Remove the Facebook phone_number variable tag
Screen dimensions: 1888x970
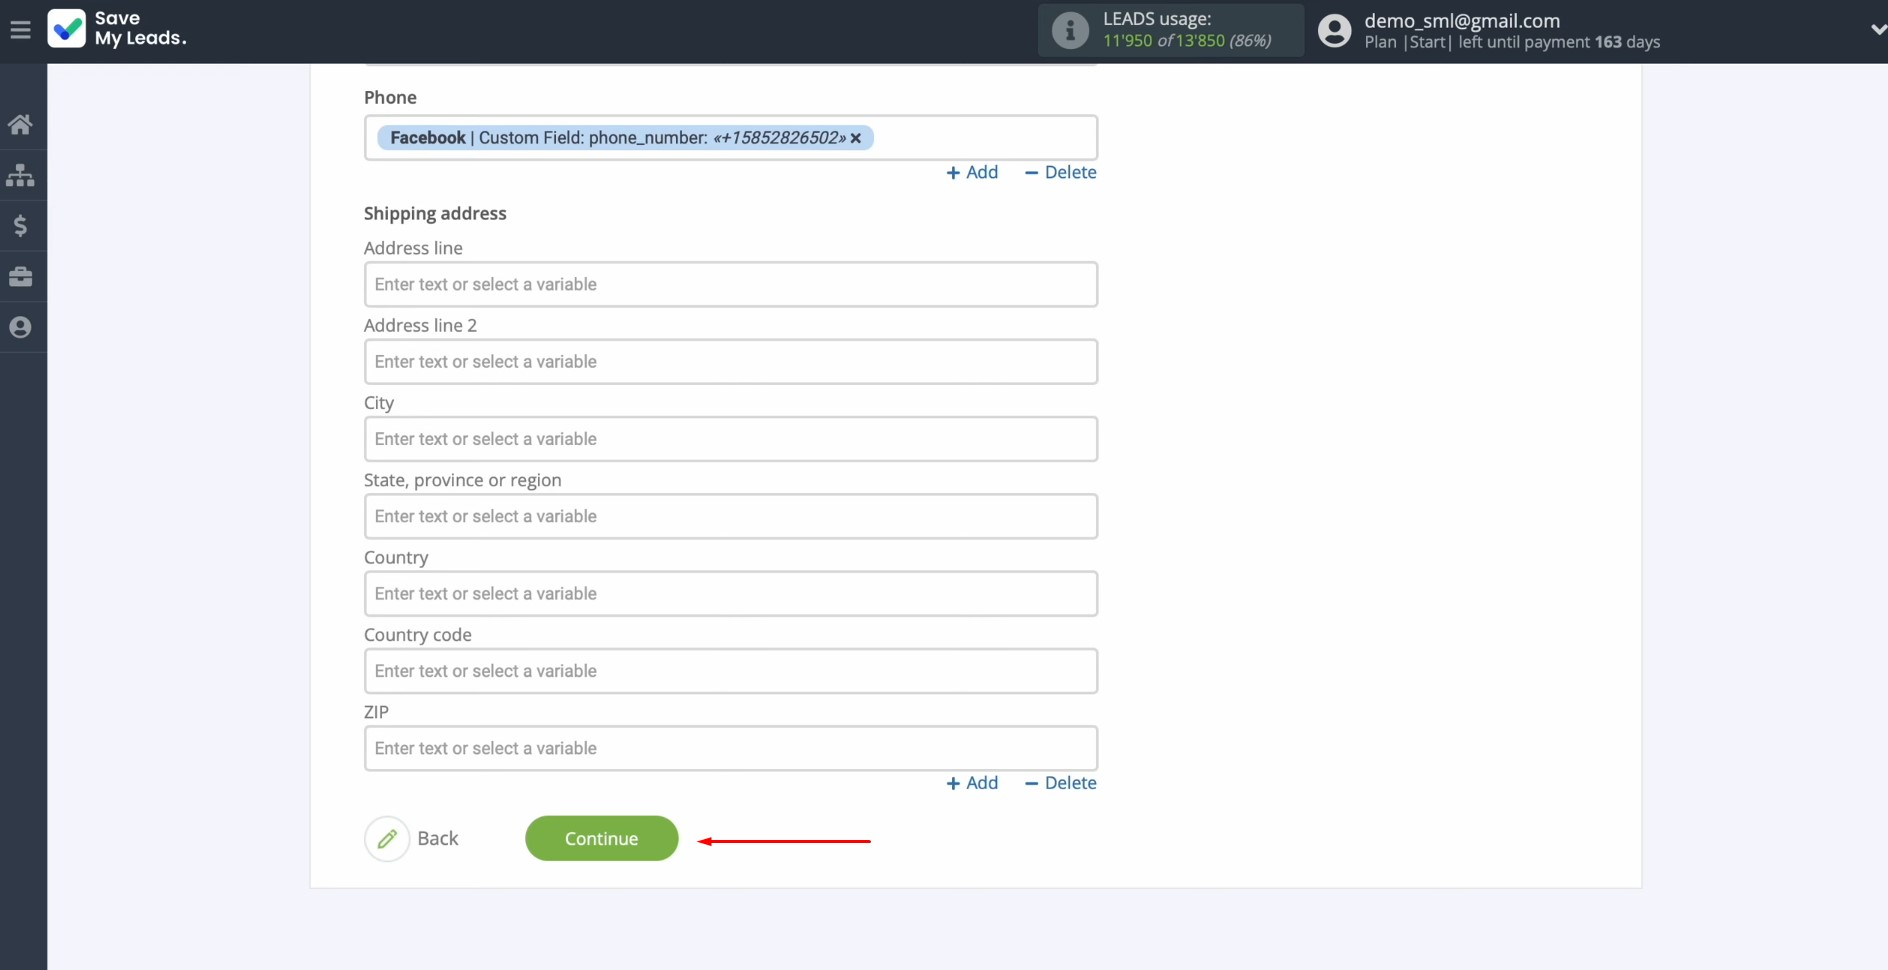tap(856, 138)
